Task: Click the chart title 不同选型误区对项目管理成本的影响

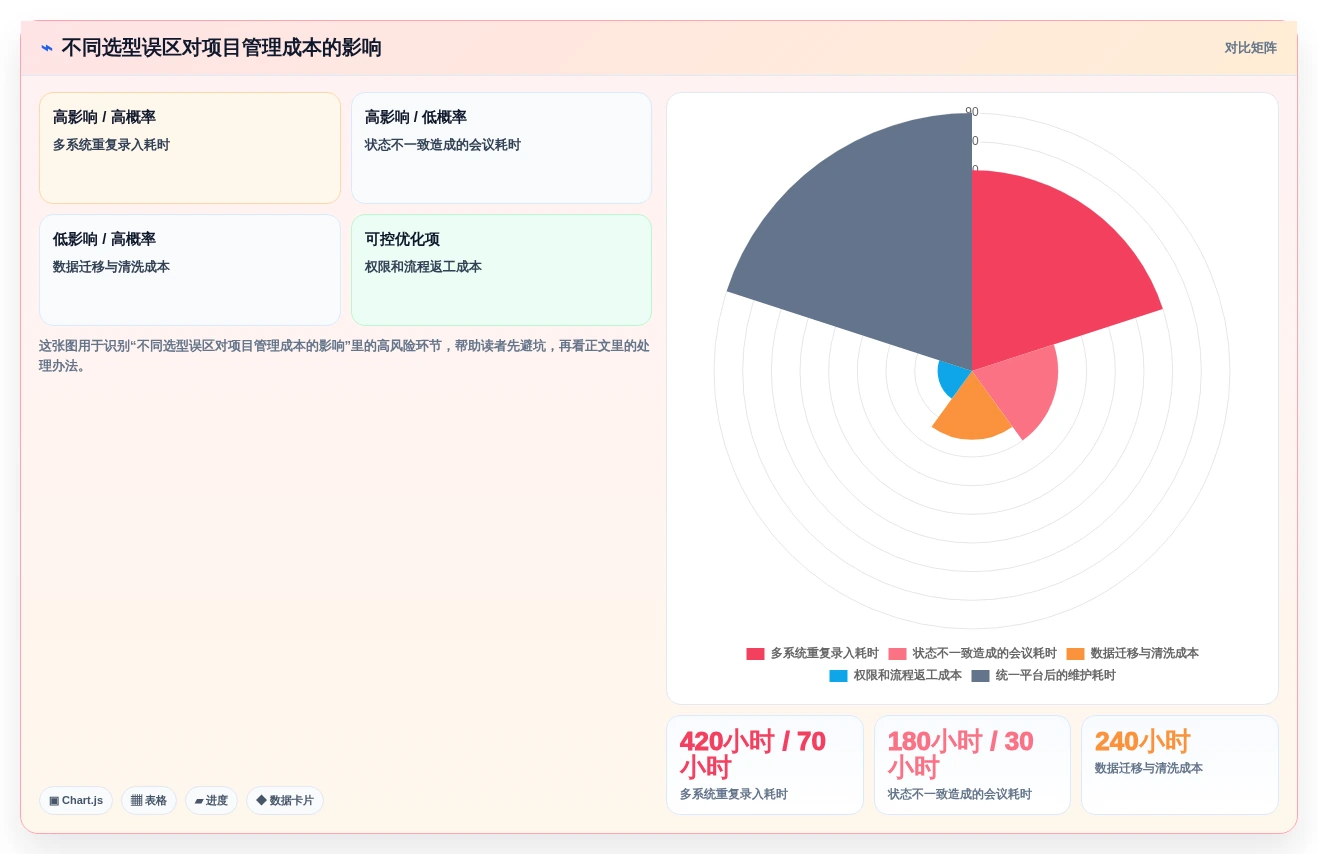Action: click(x=221, y=48)
